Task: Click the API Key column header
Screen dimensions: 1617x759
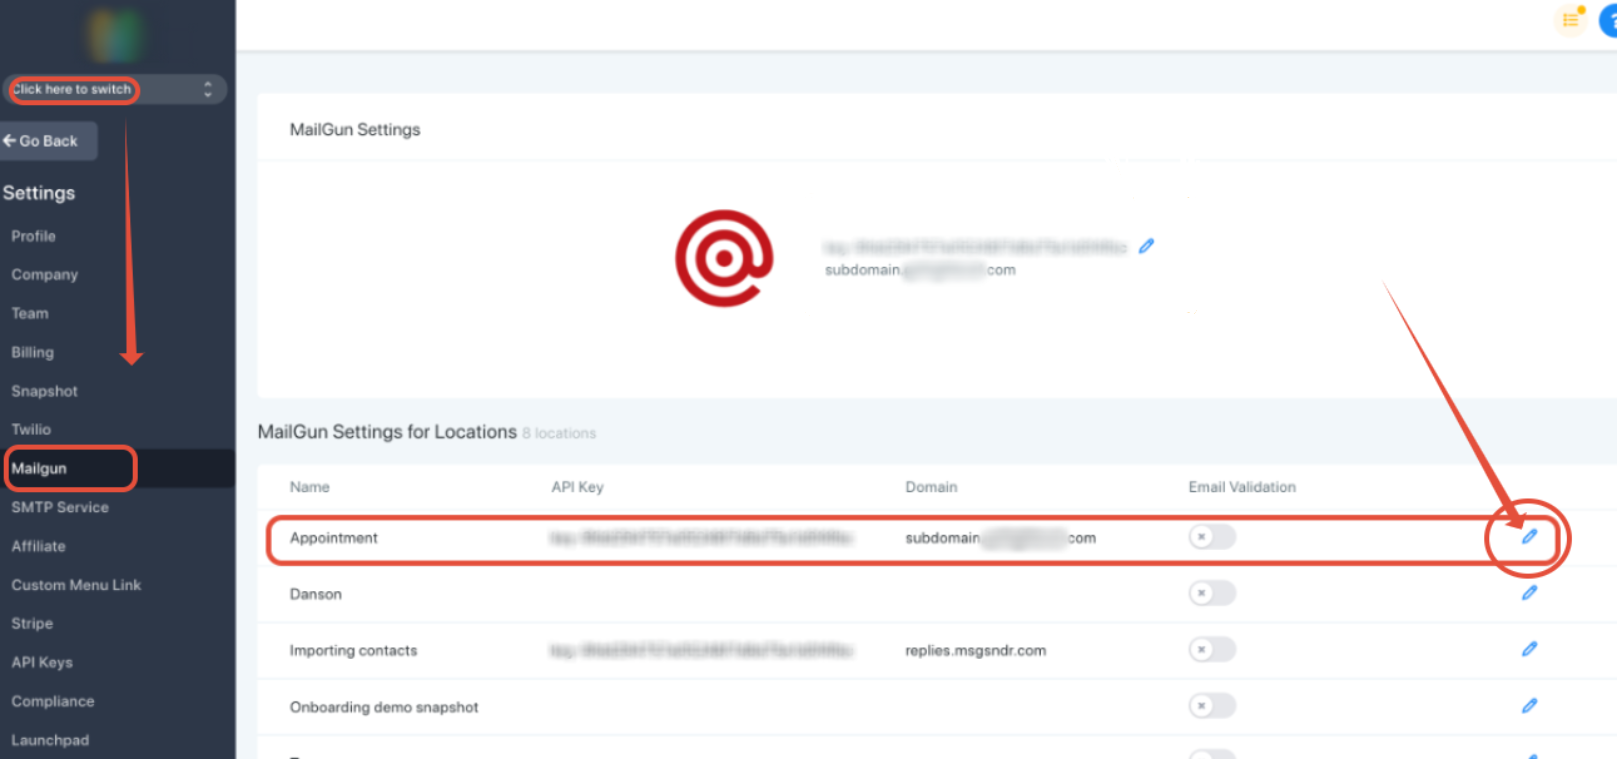Action: pos(577,487)
